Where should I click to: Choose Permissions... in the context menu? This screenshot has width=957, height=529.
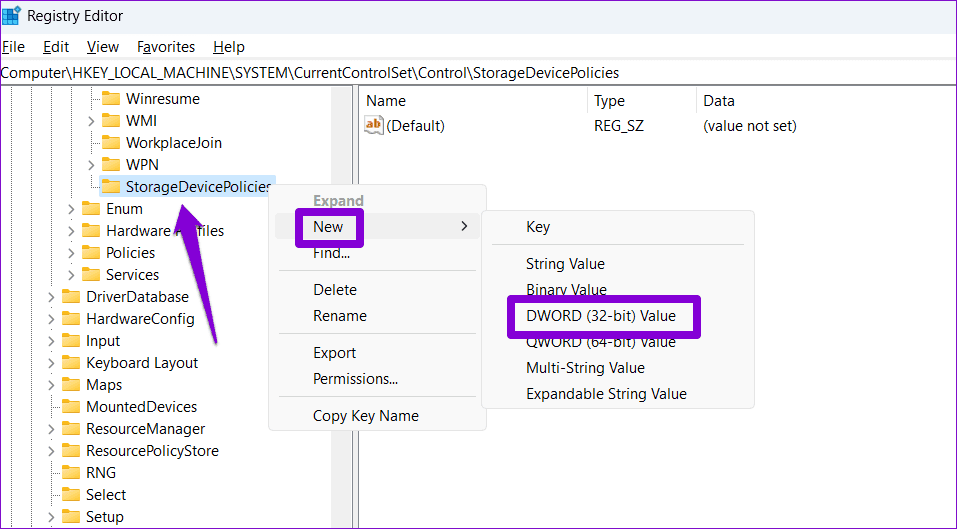click(x=377, y=378)
